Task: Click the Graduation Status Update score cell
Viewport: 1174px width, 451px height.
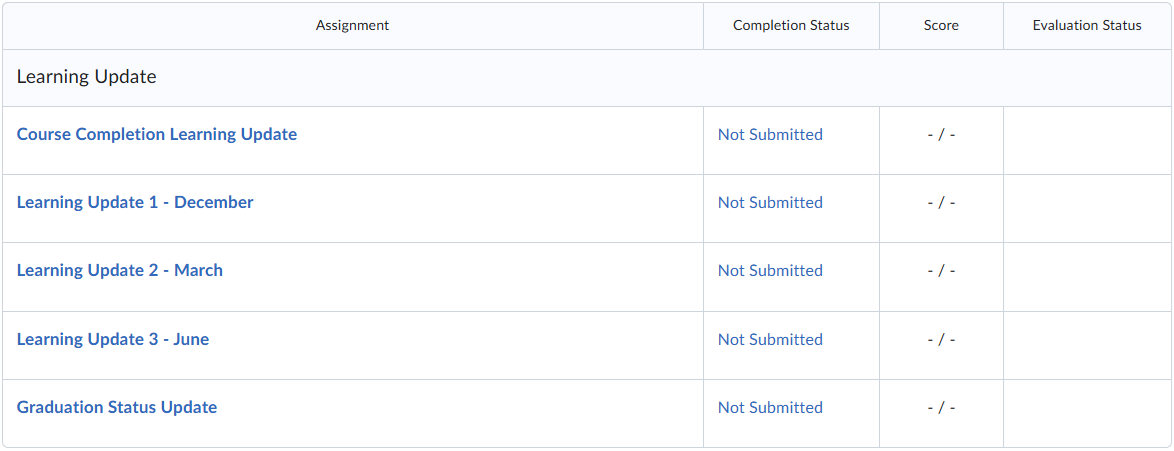Action: coord(941,407)
